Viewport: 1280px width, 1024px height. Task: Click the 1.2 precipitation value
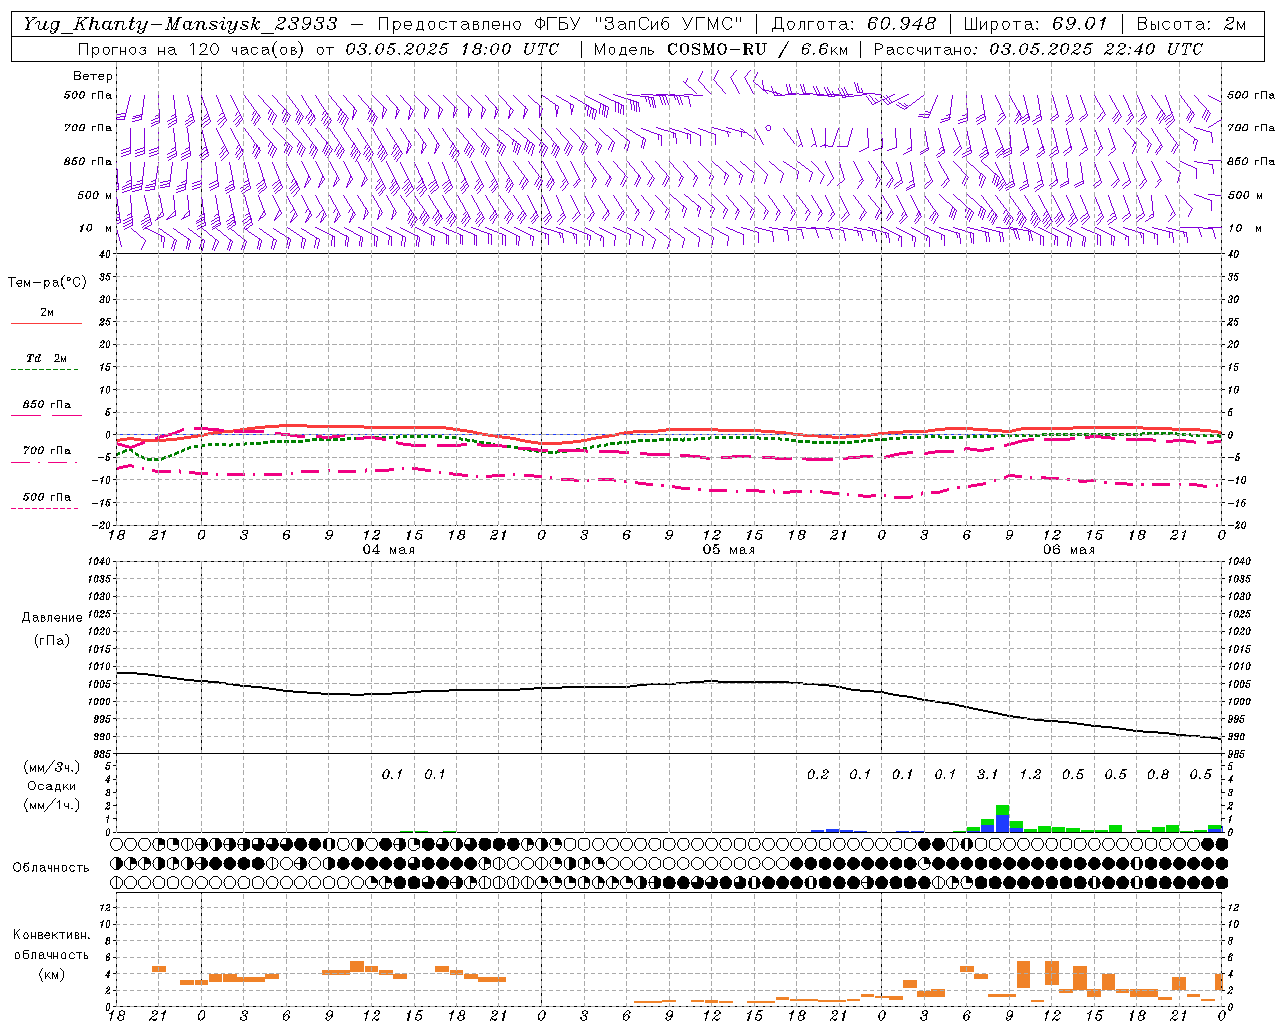1031,775
